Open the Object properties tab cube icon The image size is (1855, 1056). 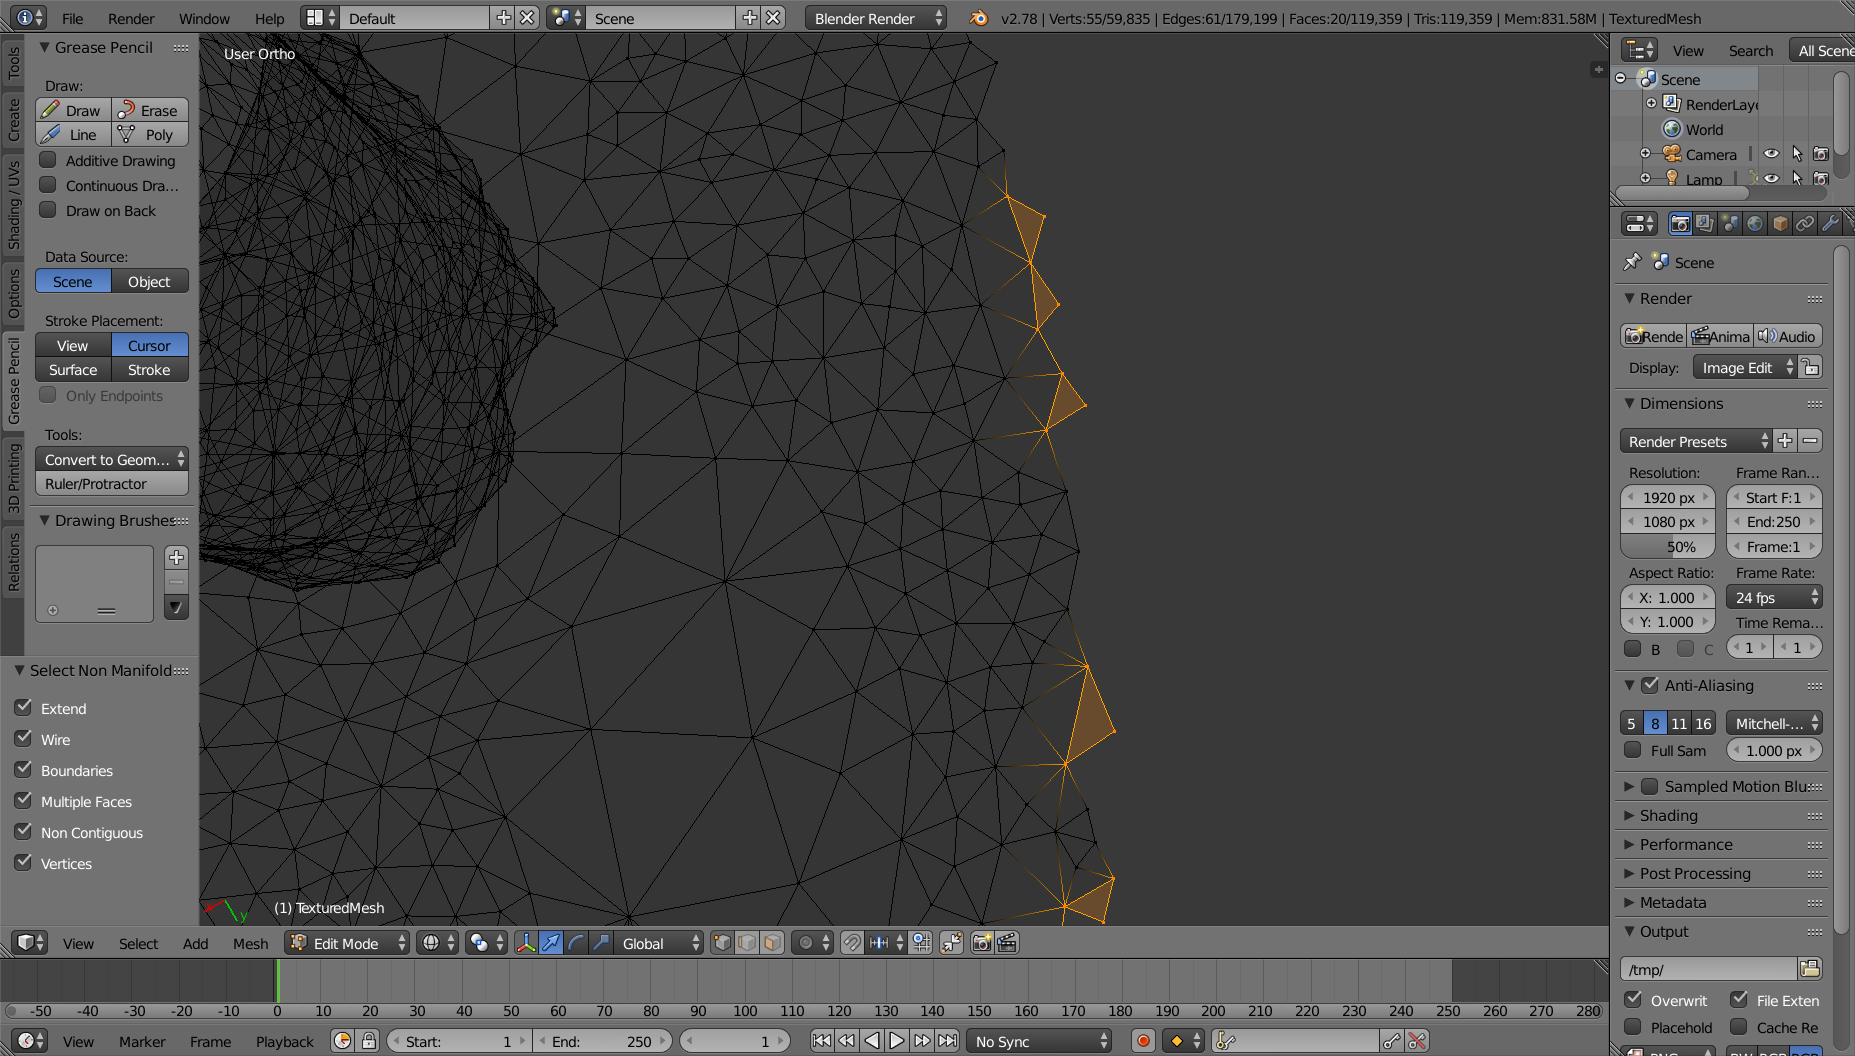tap(1780, 223)
